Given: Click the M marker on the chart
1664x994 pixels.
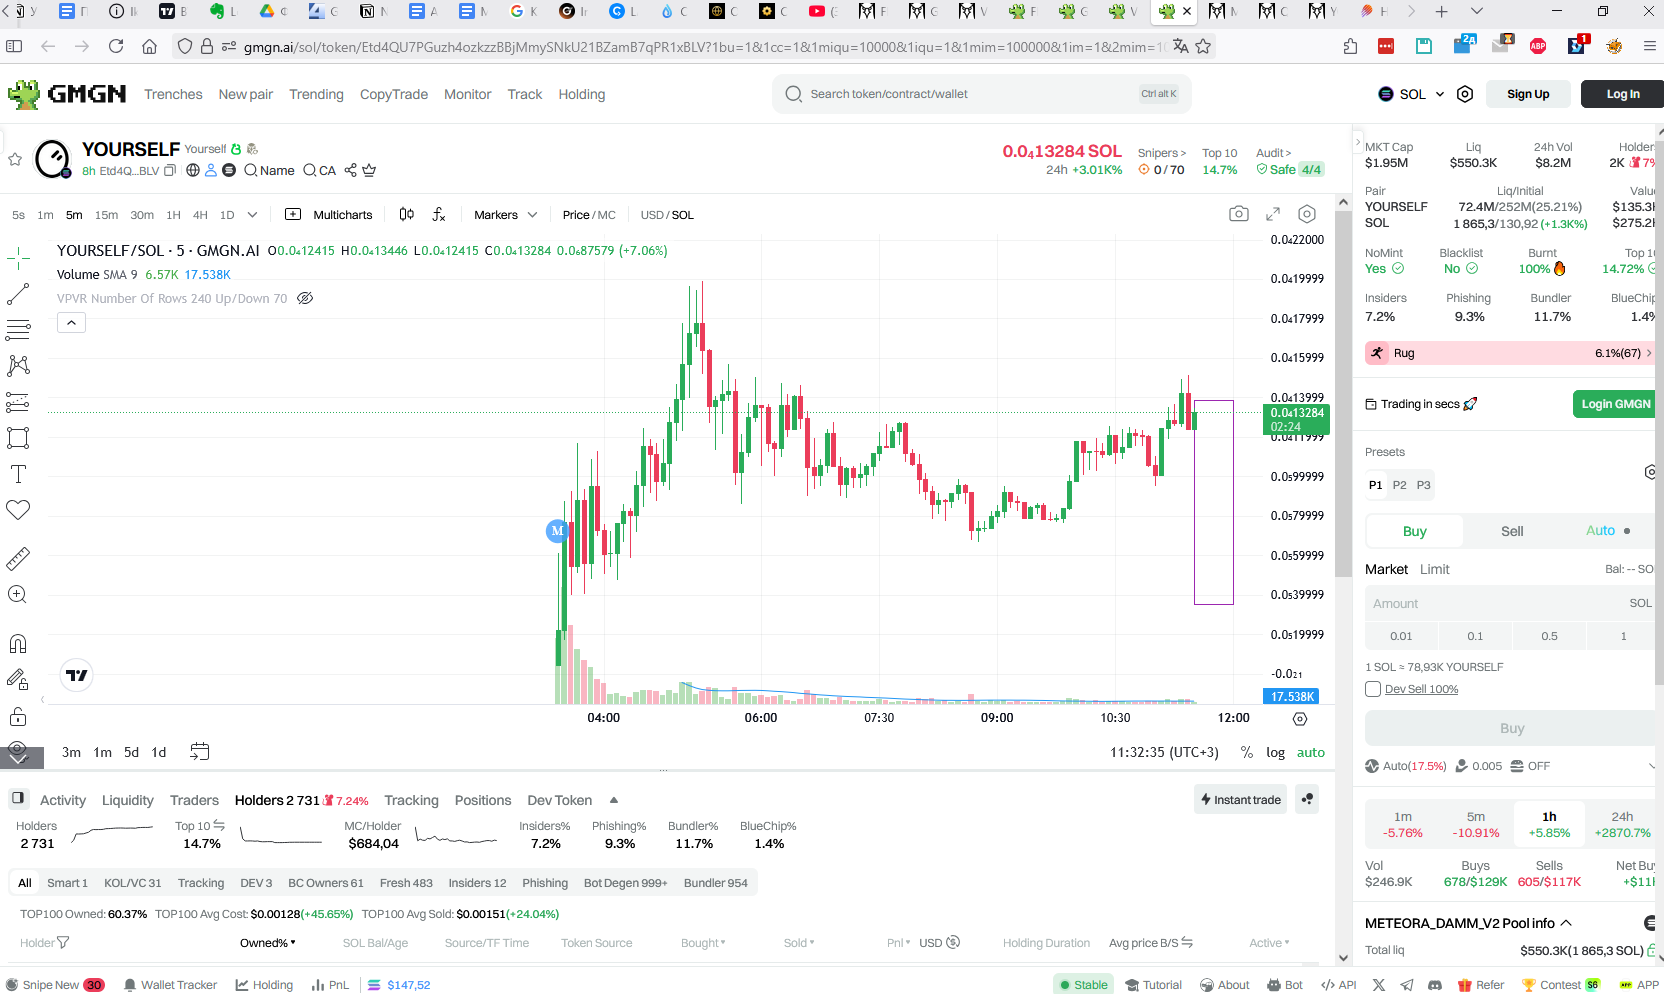Looking at the screenshot, I should [557, 531].
